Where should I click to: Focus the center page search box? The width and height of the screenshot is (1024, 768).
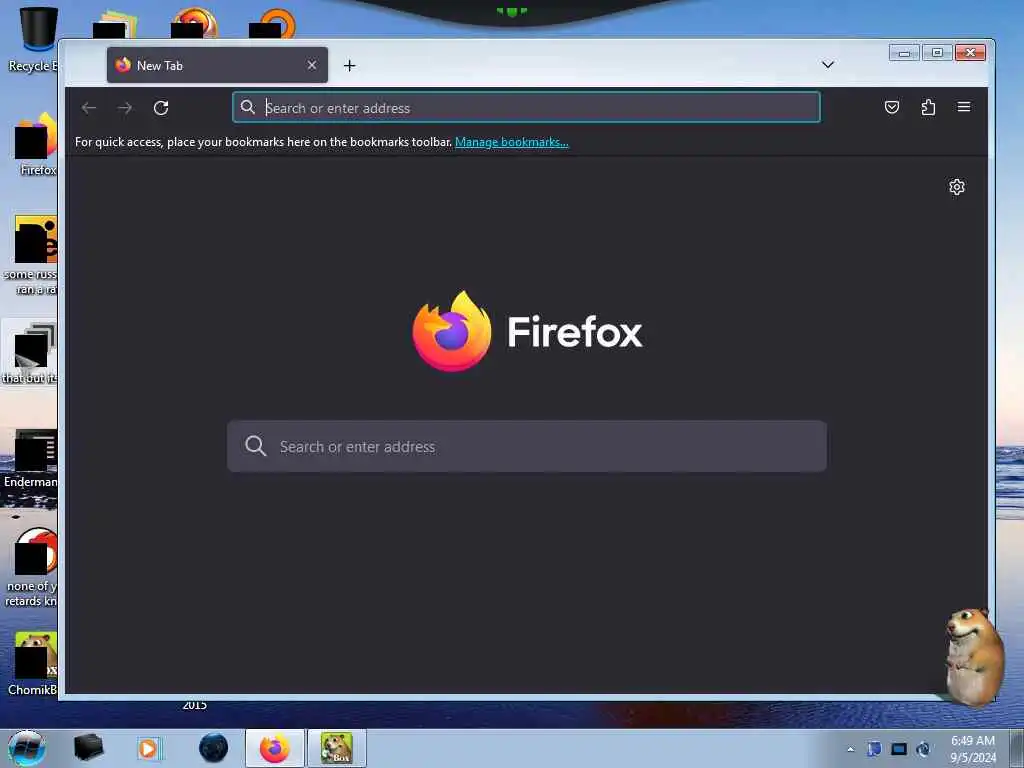(x=526, y=446)
